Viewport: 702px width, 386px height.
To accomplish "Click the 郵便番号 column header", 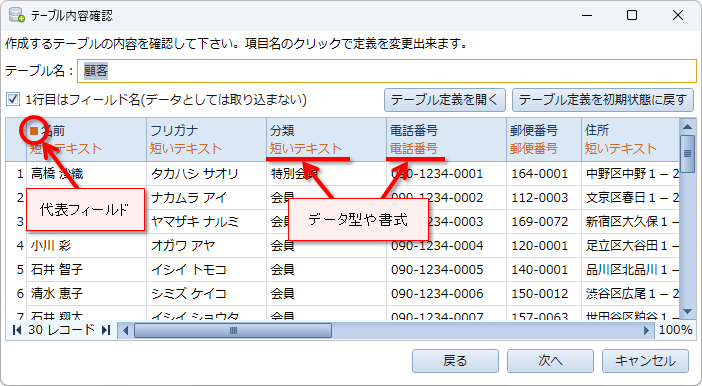I will pos(544,139).
